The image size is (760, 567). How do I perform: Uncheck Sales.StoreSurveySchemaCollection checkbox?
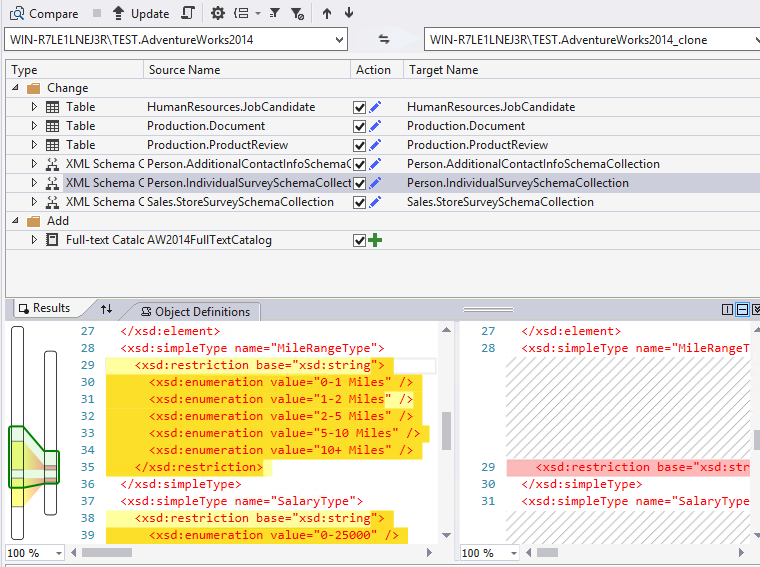[x=359, y=203]
